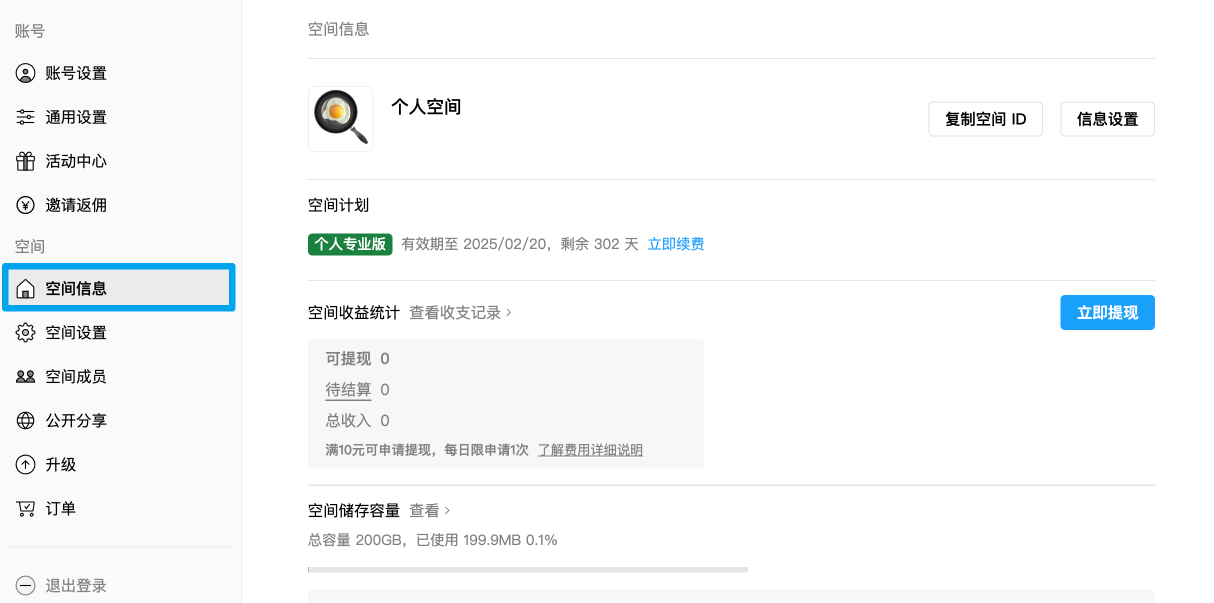Open activity center gift icon
Screen dimensions: 1214x603
click(x=26, y=161)
